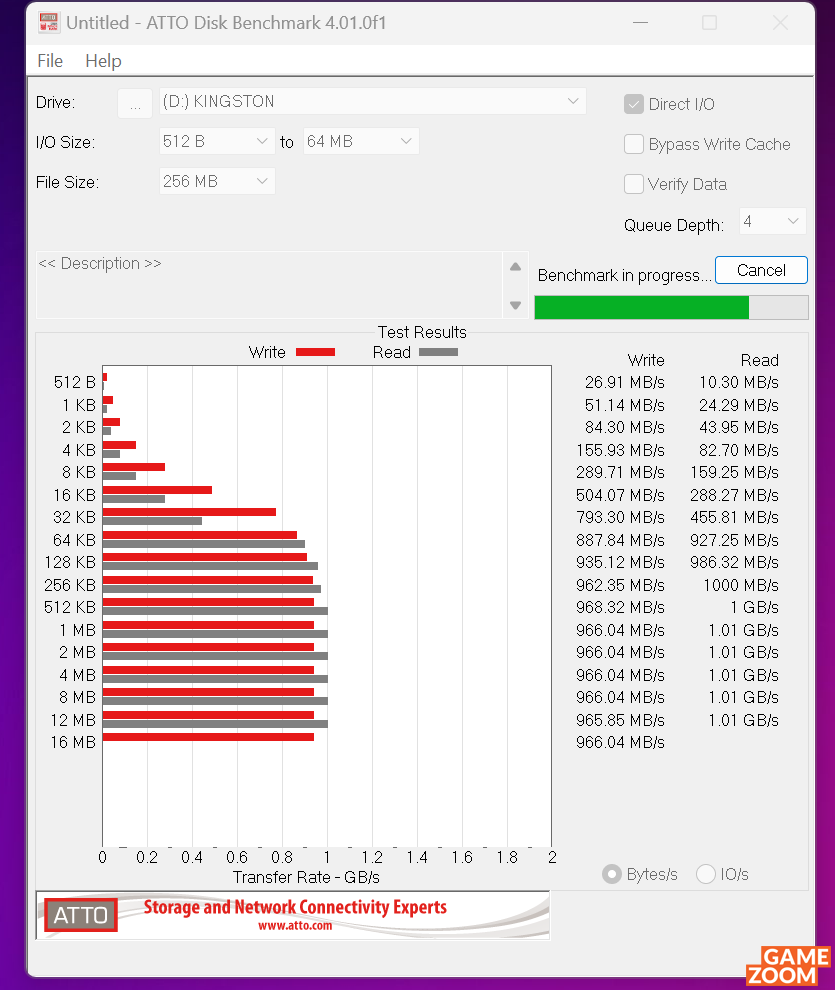Toggle the Direct I/O checkbox

[634, 104]
